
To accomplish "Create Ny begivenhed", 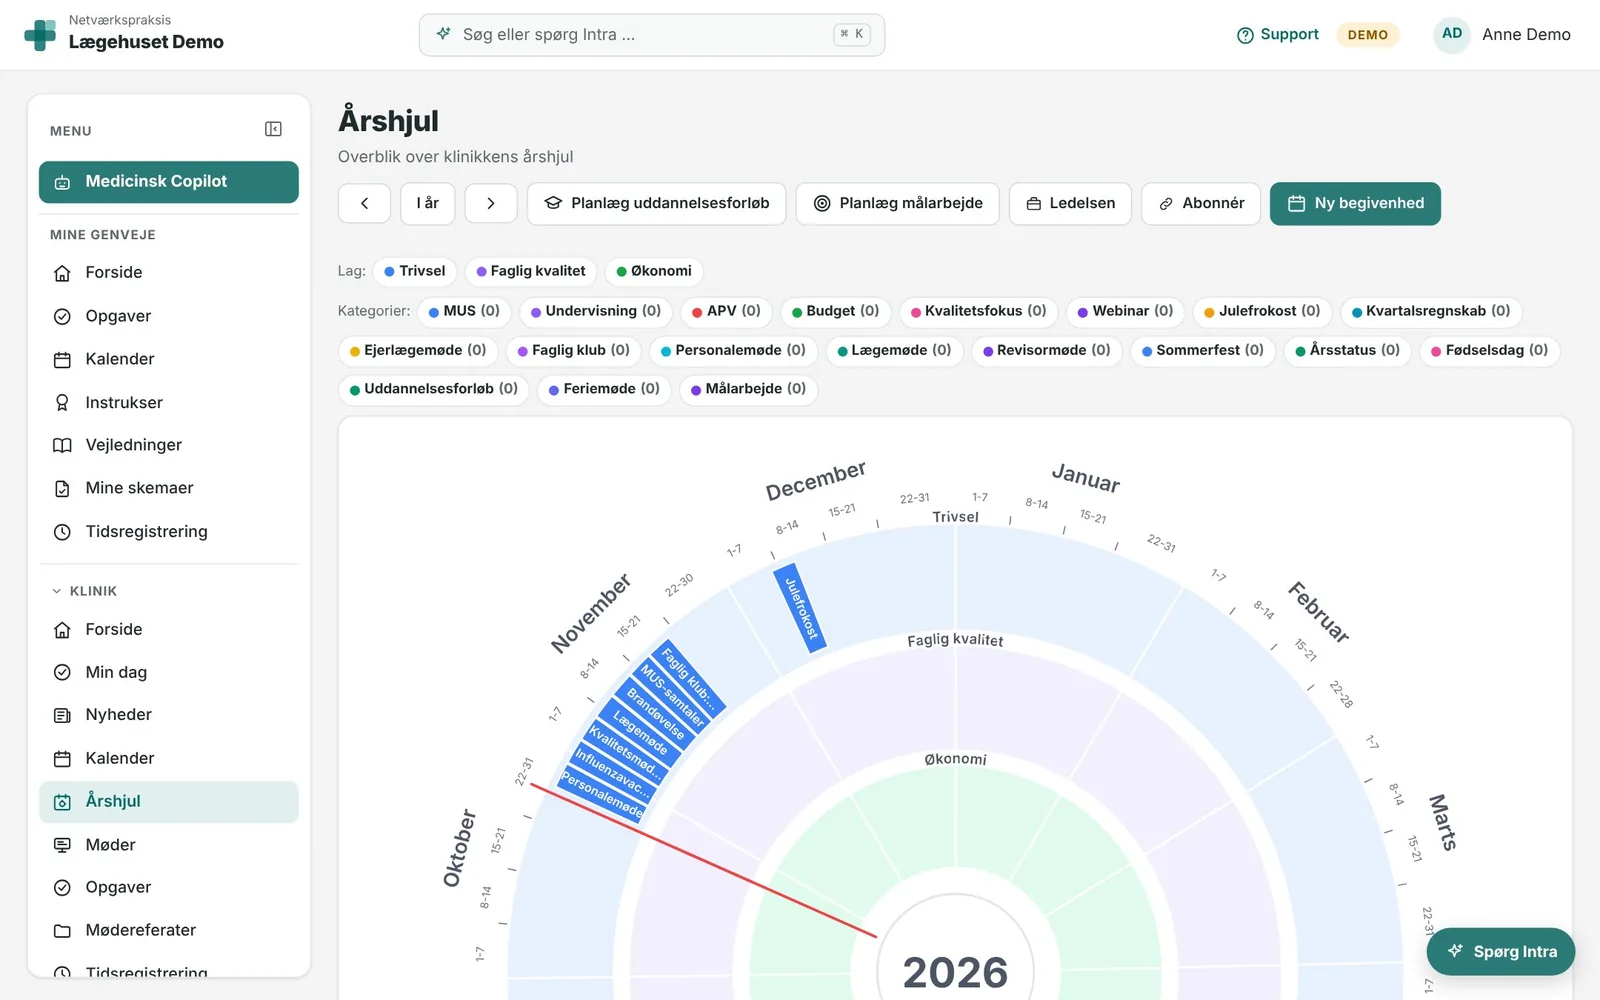I will [1355, 203].
